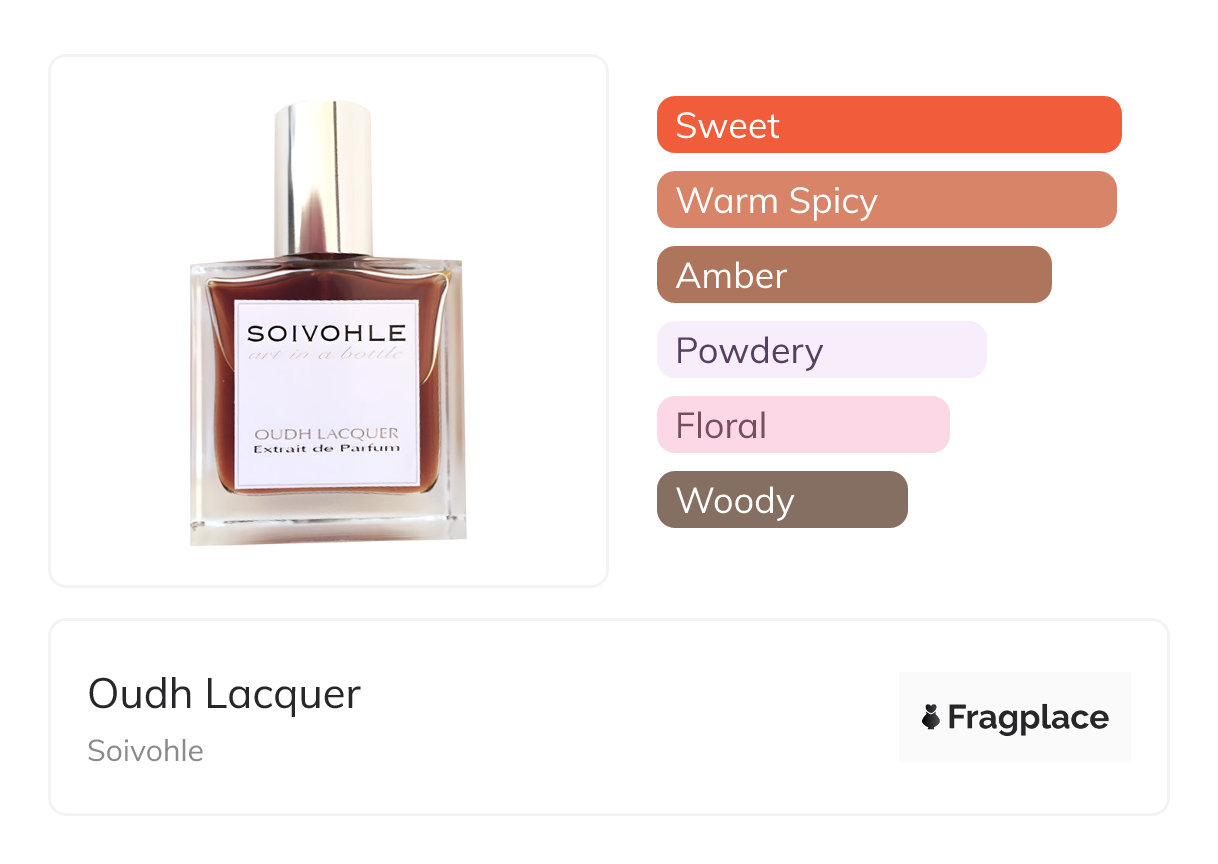Click the Oudh Lacquer title

coord(224,694)
